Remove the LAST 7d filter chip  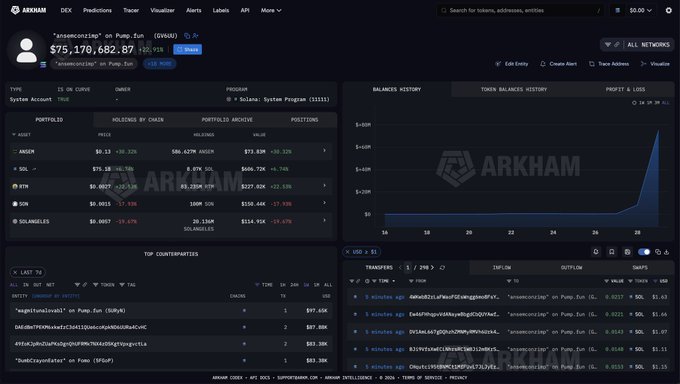15,272
